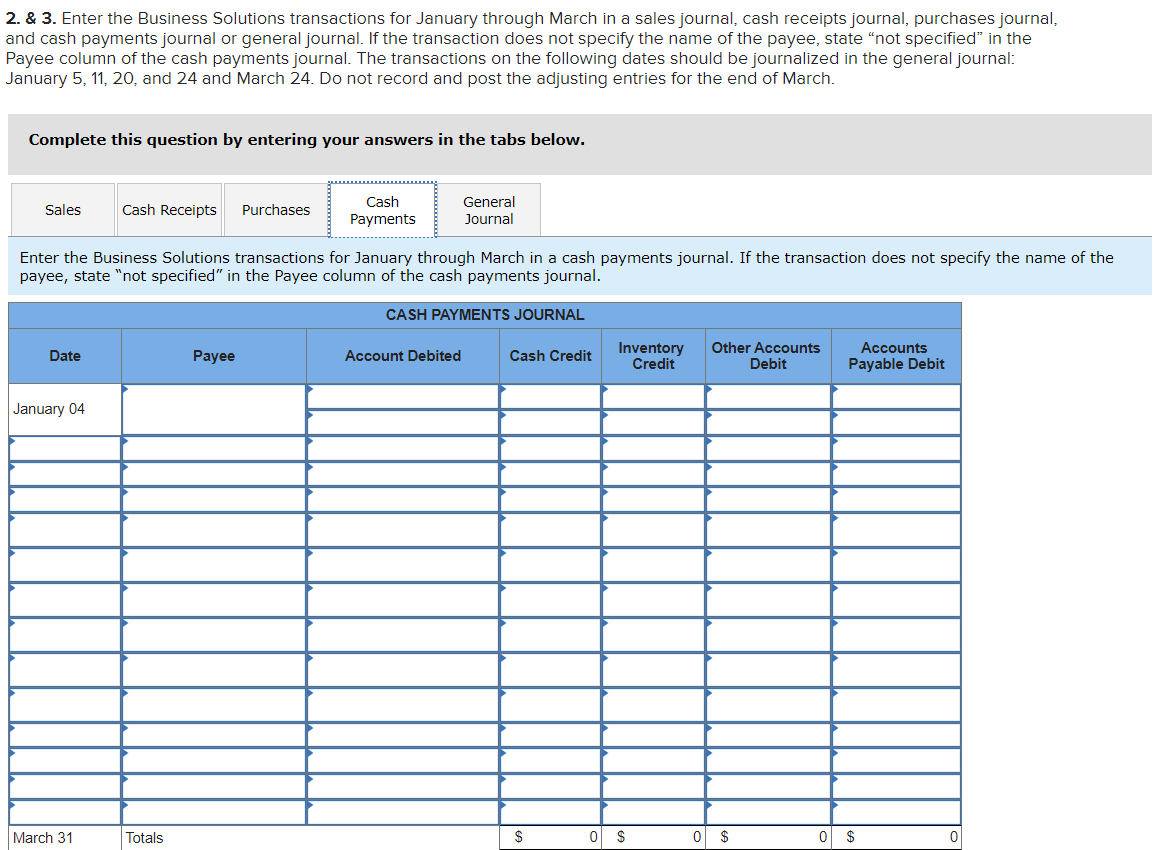Click Inventory Credit cell in first January 04 row
This screenshot has width=1160, height=850.
point(653,397)
